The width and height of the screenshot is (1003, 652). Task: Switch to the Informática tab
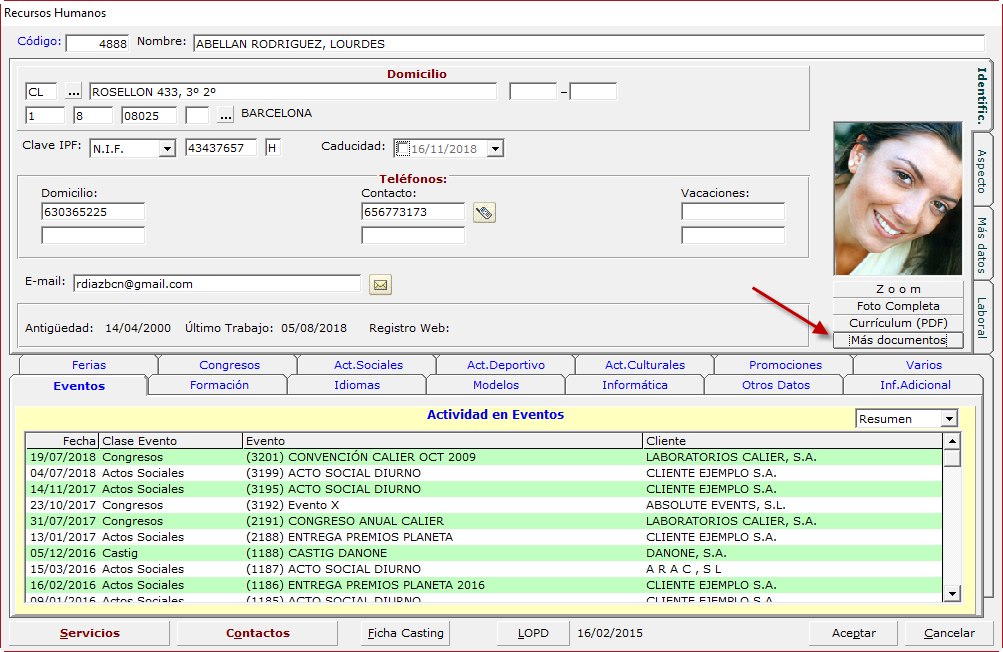(x=635, y=385)
